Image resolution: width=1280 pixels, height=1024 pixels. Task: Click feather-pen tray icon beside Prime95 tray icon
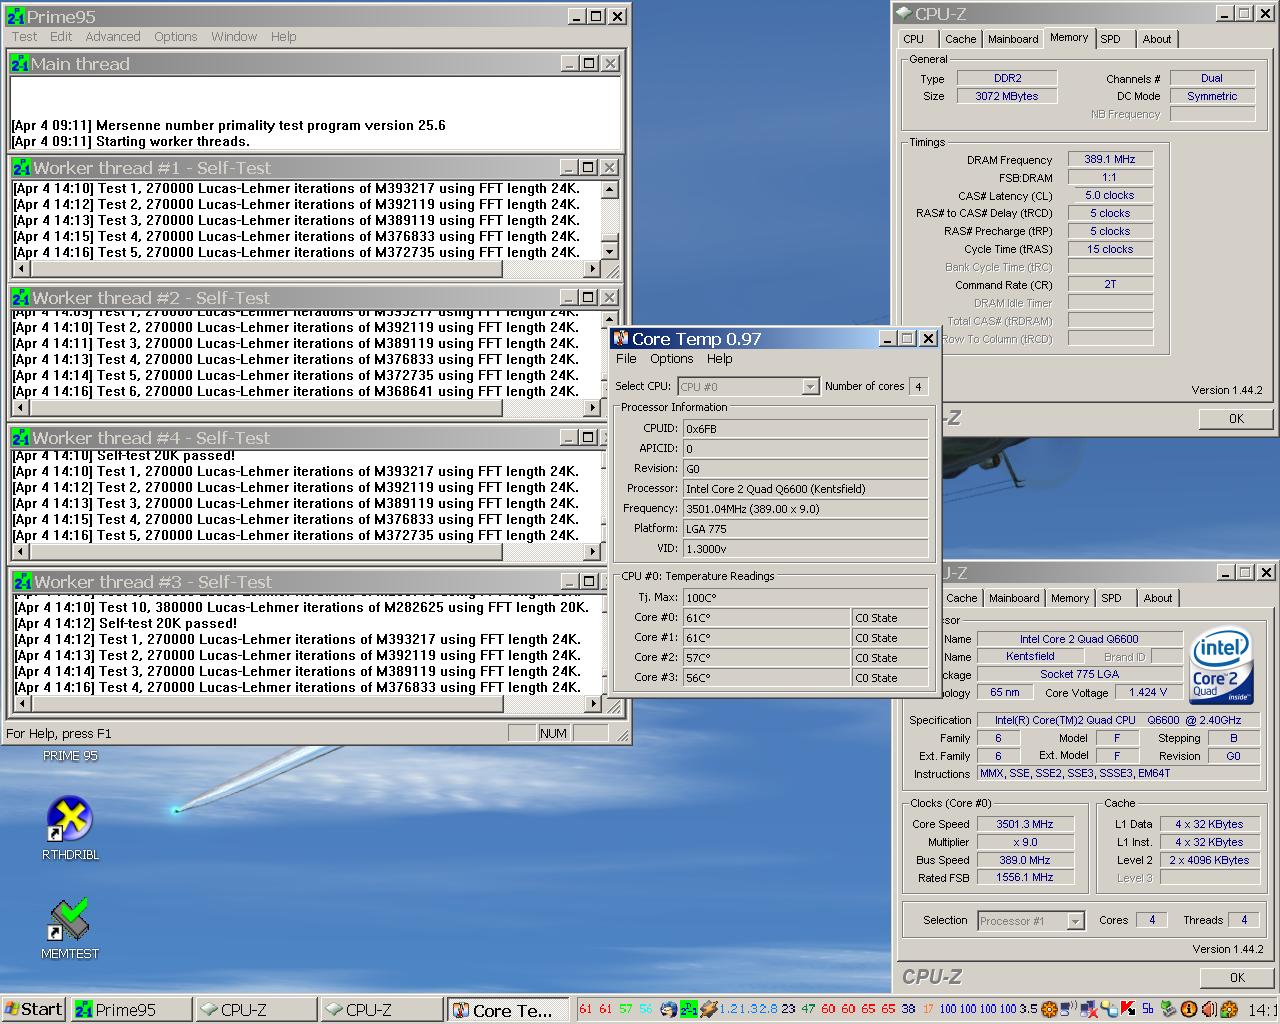tap(708, 1009)
